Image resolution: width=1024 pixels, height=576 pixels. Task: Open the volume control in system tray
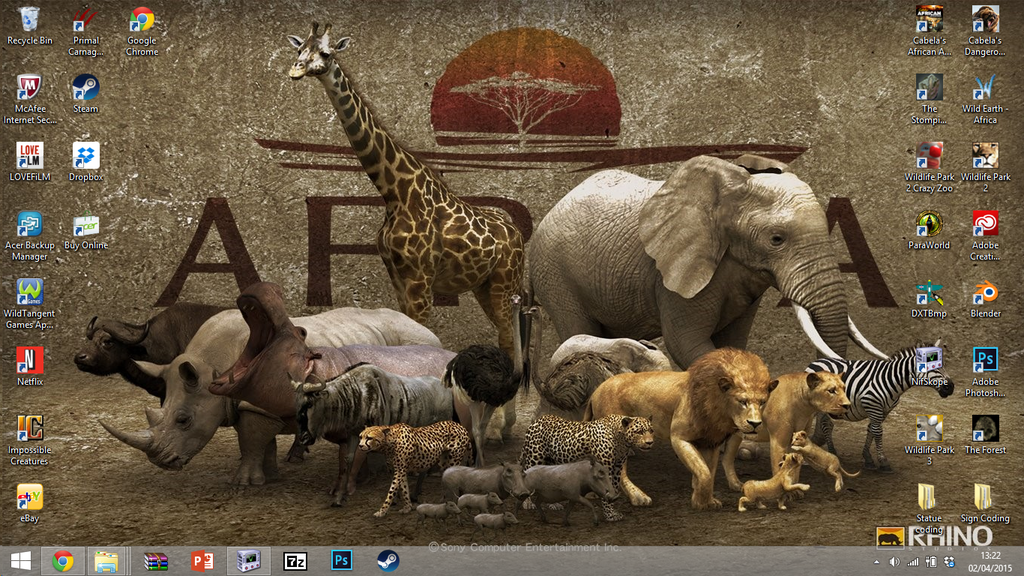click(x=894, y=562)
